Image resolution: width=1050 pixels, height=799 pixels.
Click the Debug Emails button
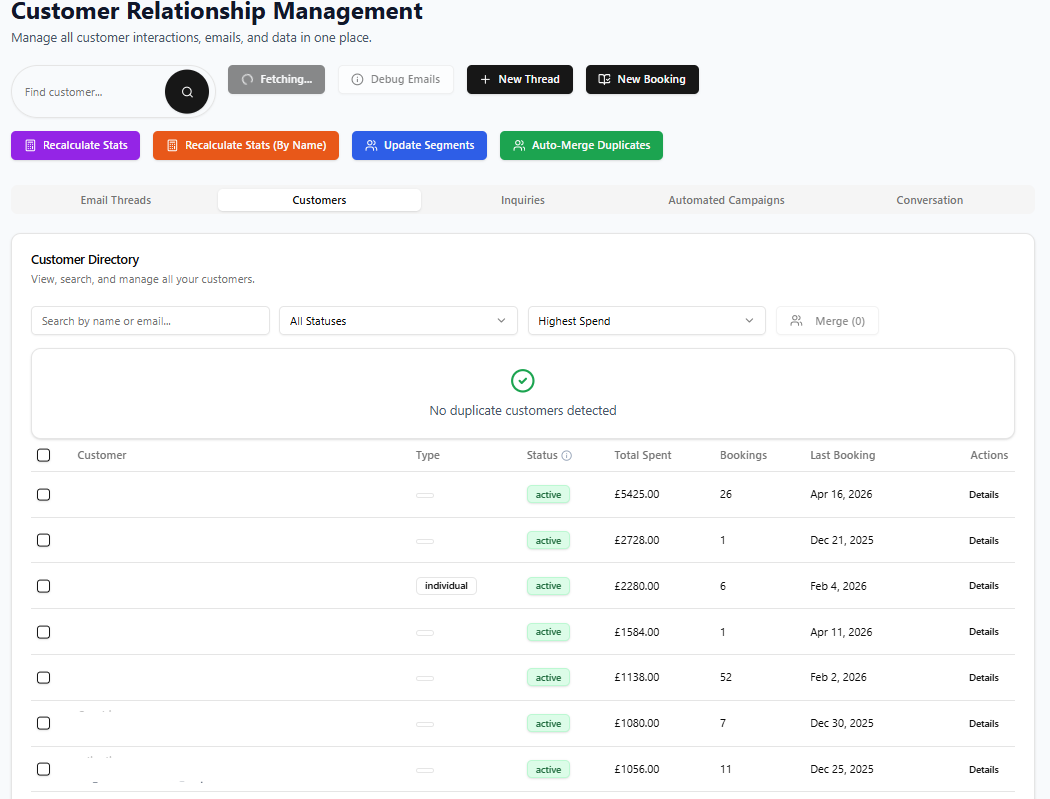pyautogui.click(x=396, y=79)
